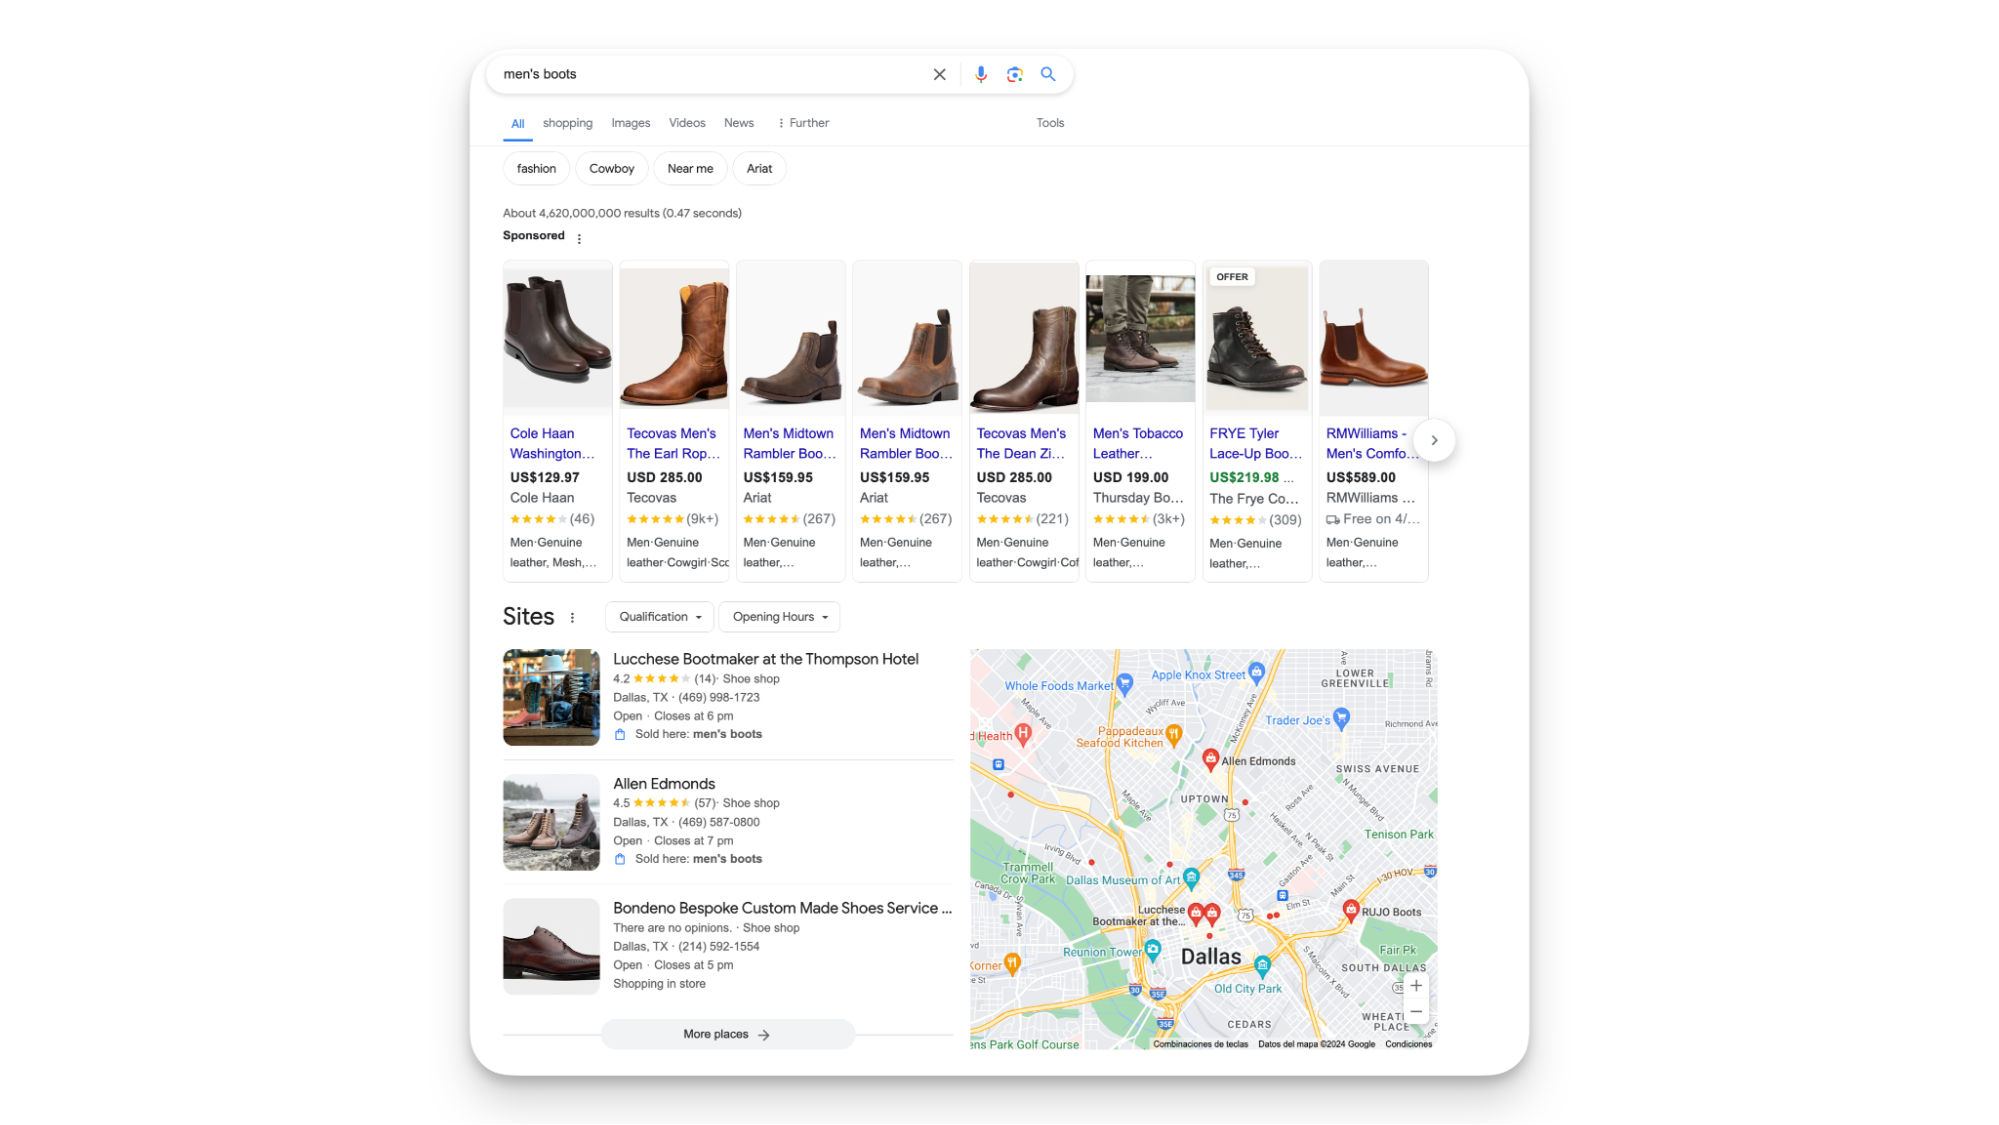Click More places link below store listings

click(x=726, y=1033)
